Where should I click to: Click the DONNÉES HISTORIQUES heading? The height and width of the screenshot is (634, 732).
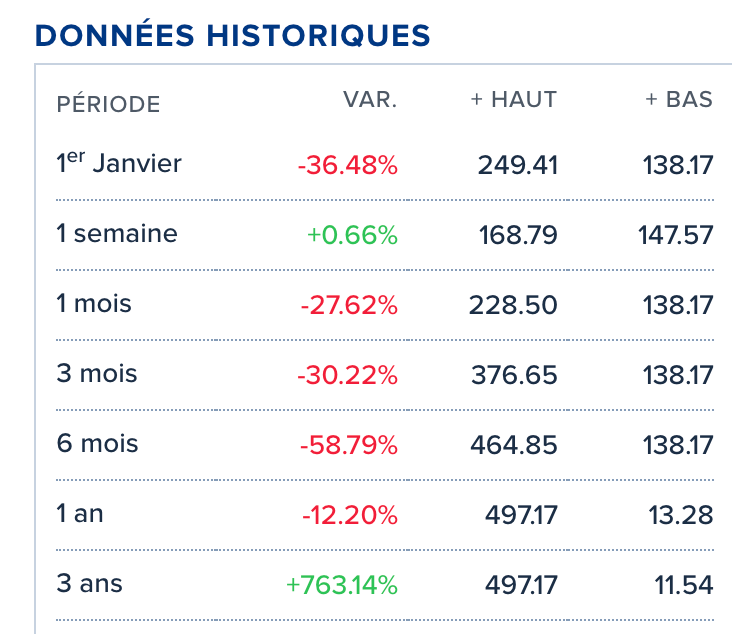pyautogui.click(x=233, y=36)
